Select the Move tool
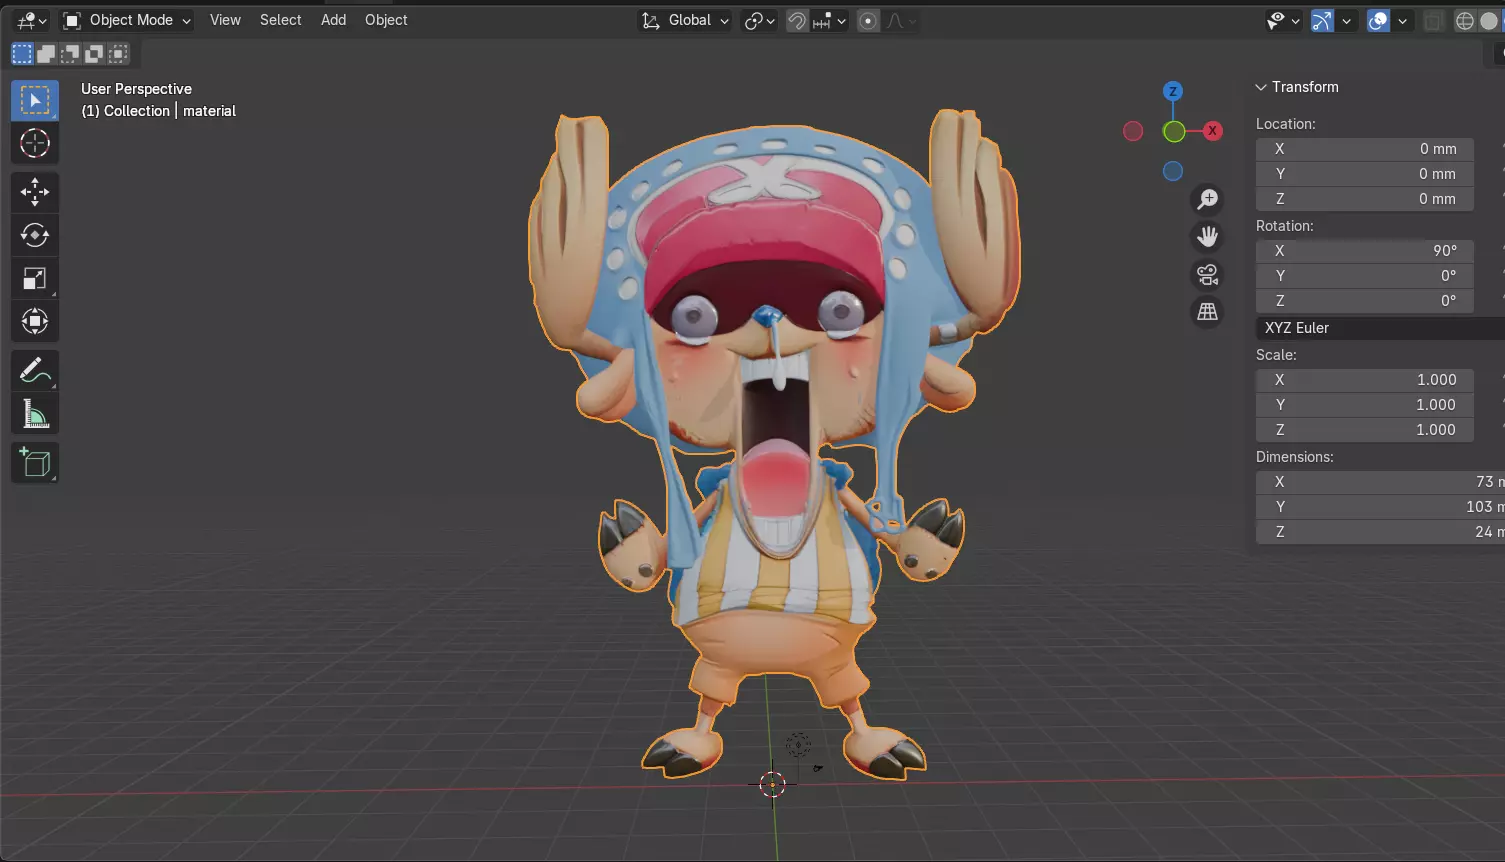 pos(35,192)
